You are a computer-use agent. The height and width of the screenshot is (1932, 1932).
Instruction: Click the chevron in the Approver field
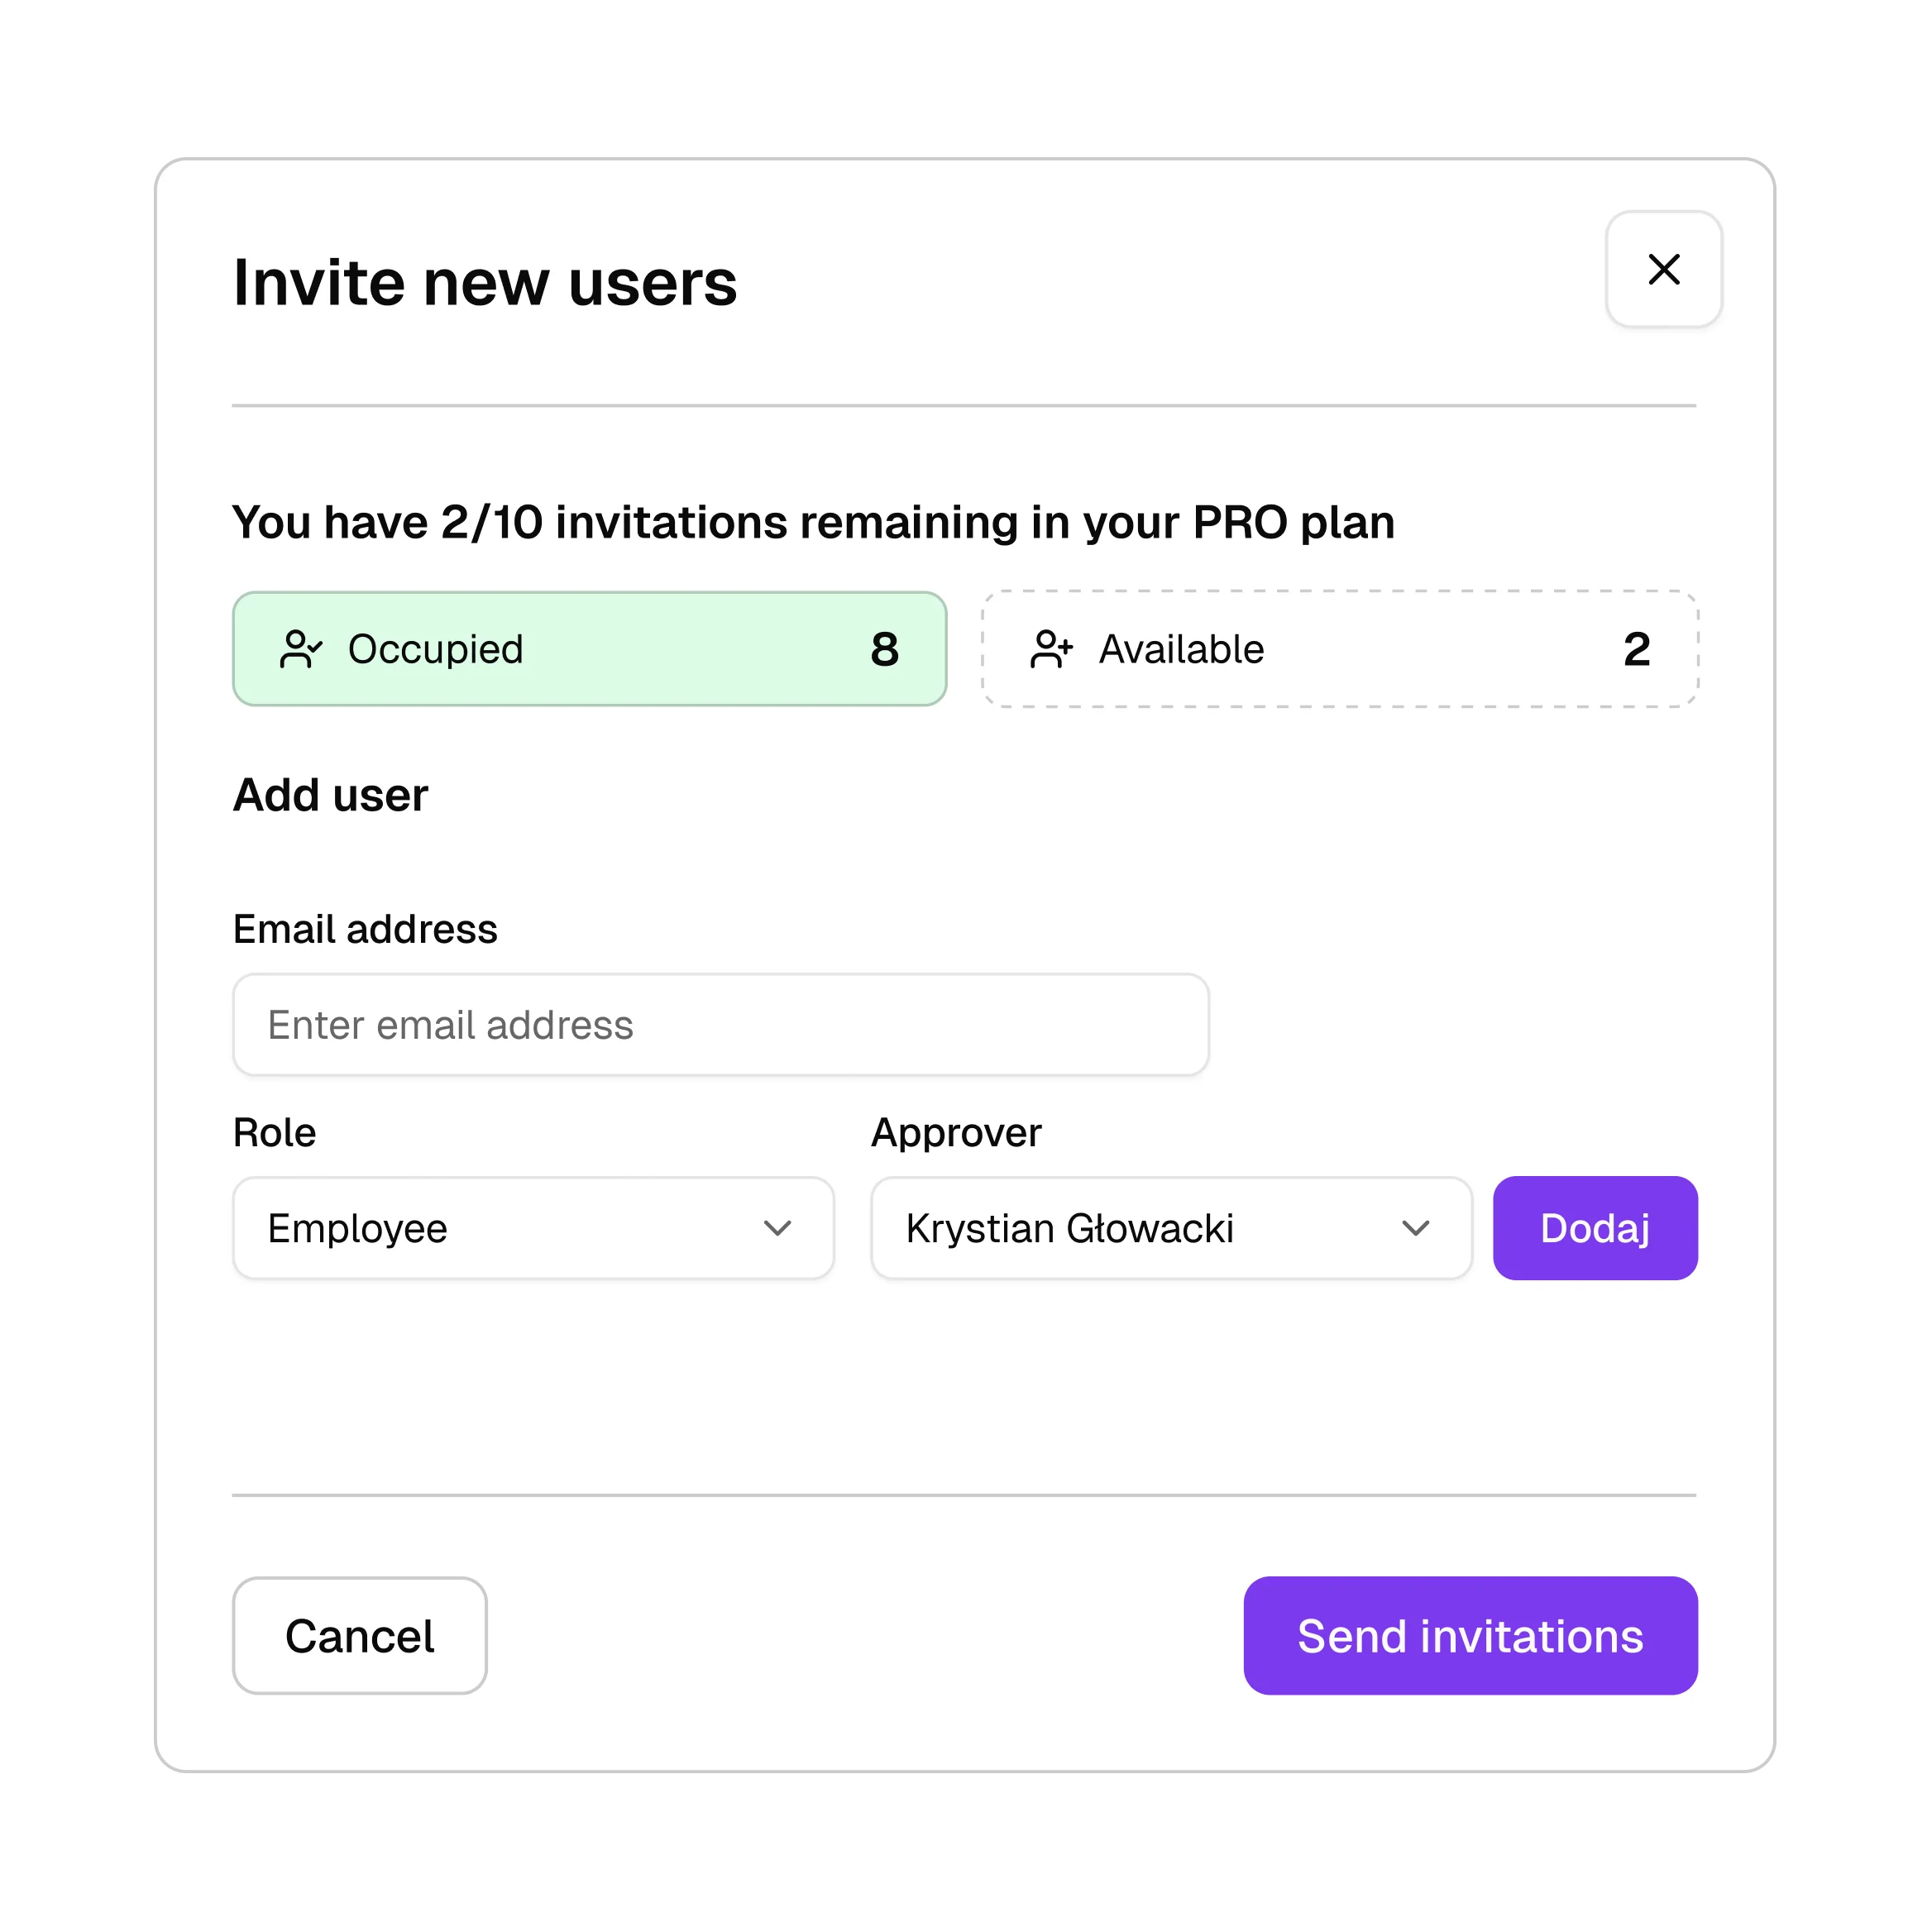coord(1415,1228)
